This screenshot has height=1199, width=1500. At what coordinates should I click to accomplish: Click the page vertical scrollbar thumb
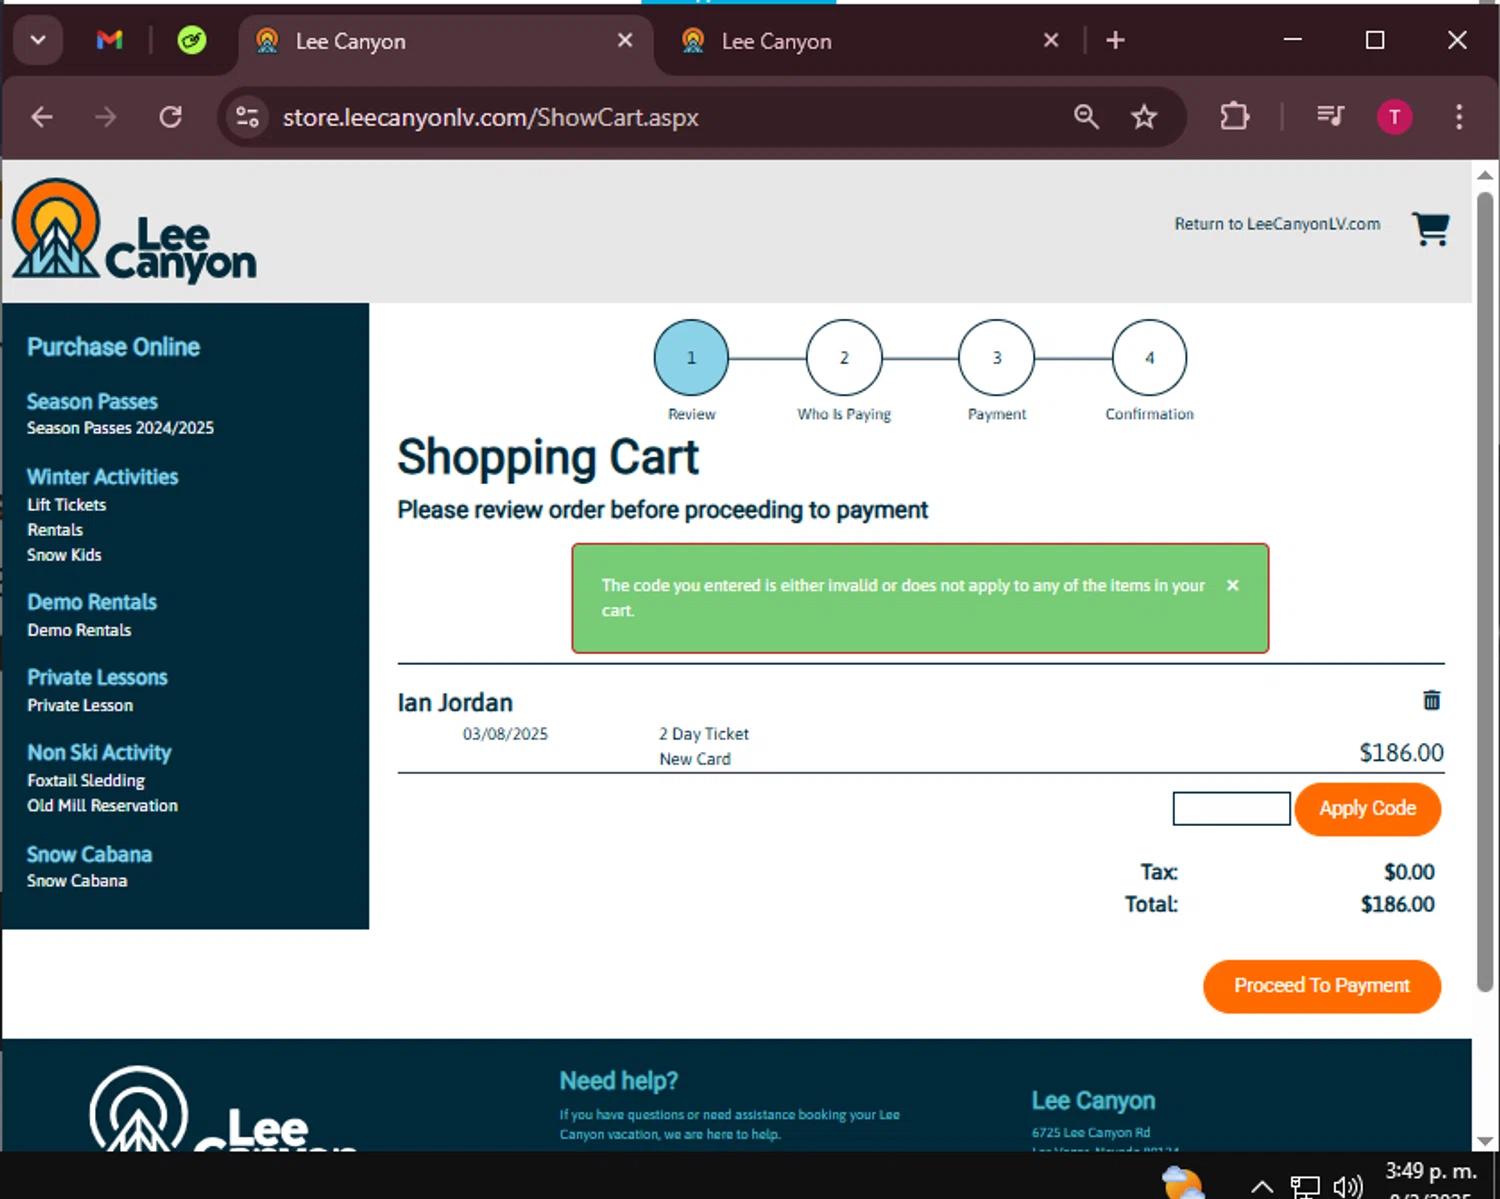coord(1485,590)
